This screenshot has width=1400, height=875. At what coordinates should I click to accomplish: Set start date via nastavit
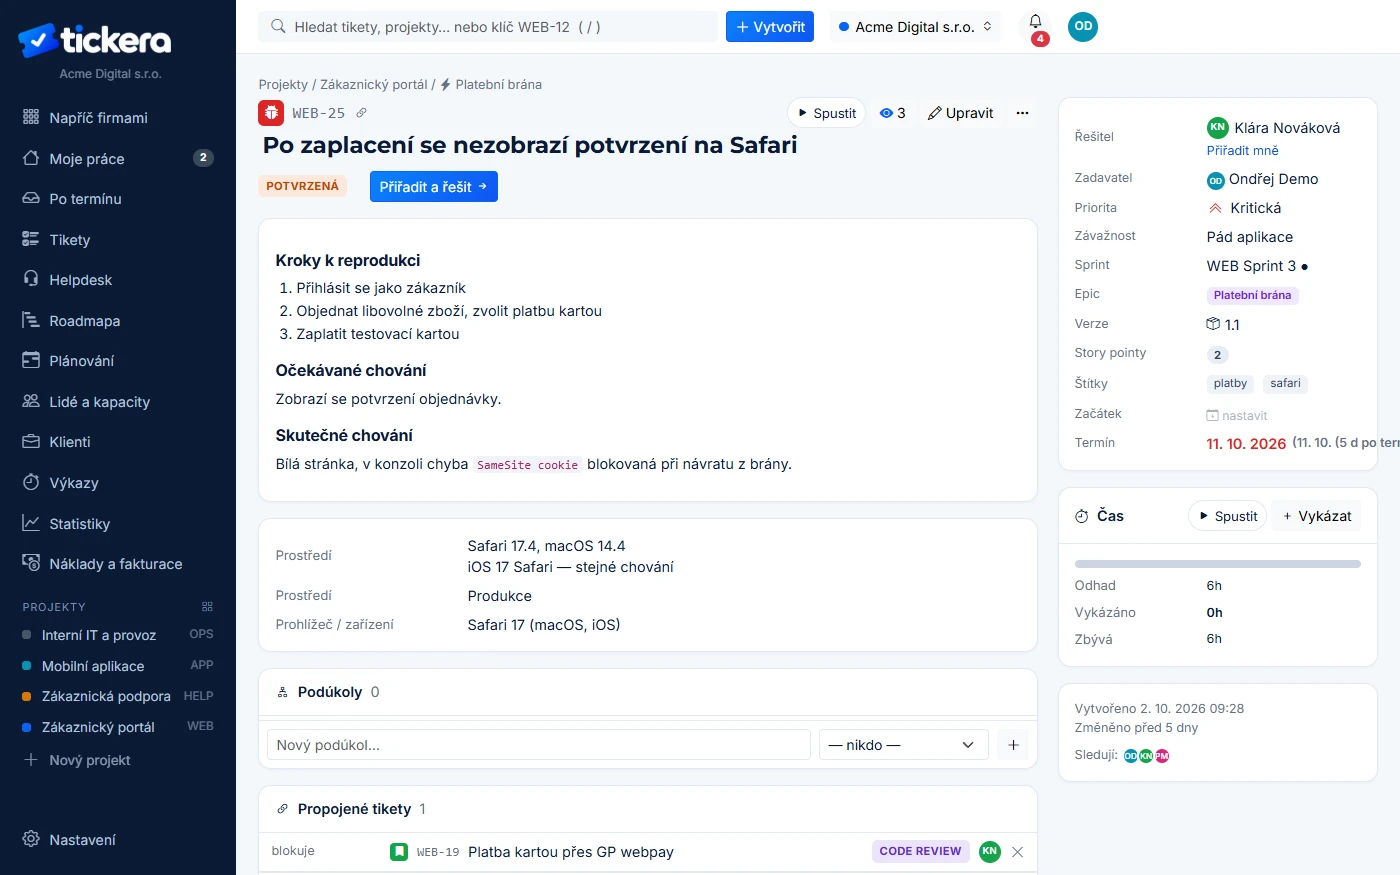(1237, 416)
